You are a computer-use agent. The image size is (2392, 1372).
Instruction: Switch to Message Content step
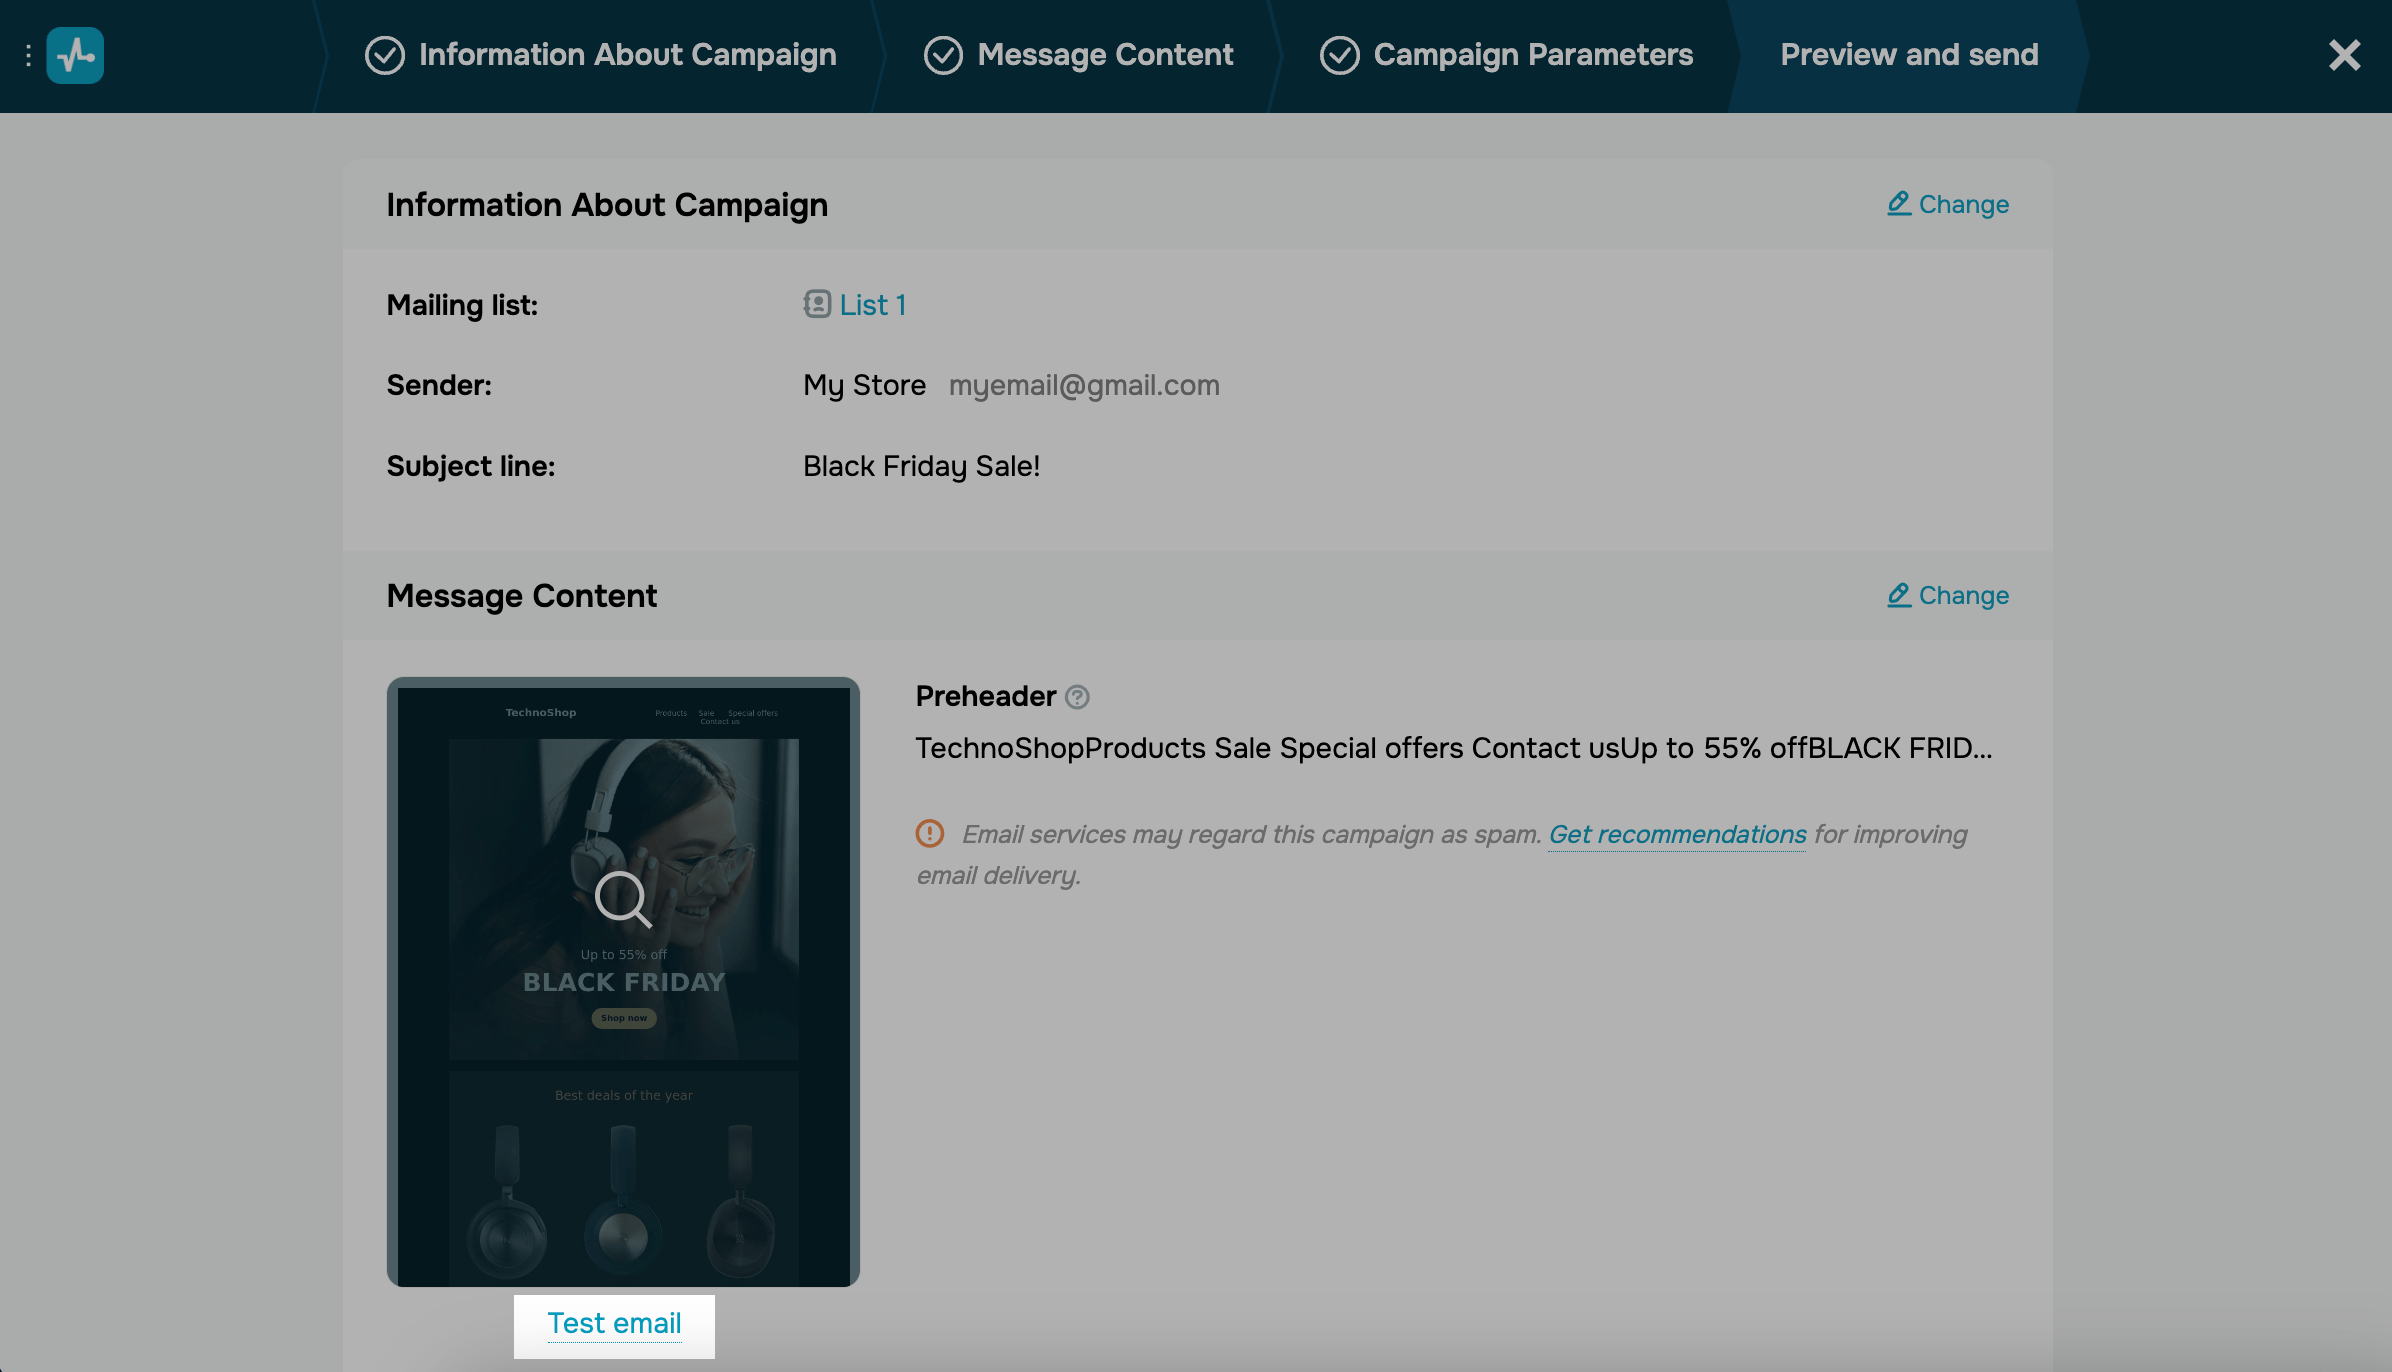tap(1105, 55)
